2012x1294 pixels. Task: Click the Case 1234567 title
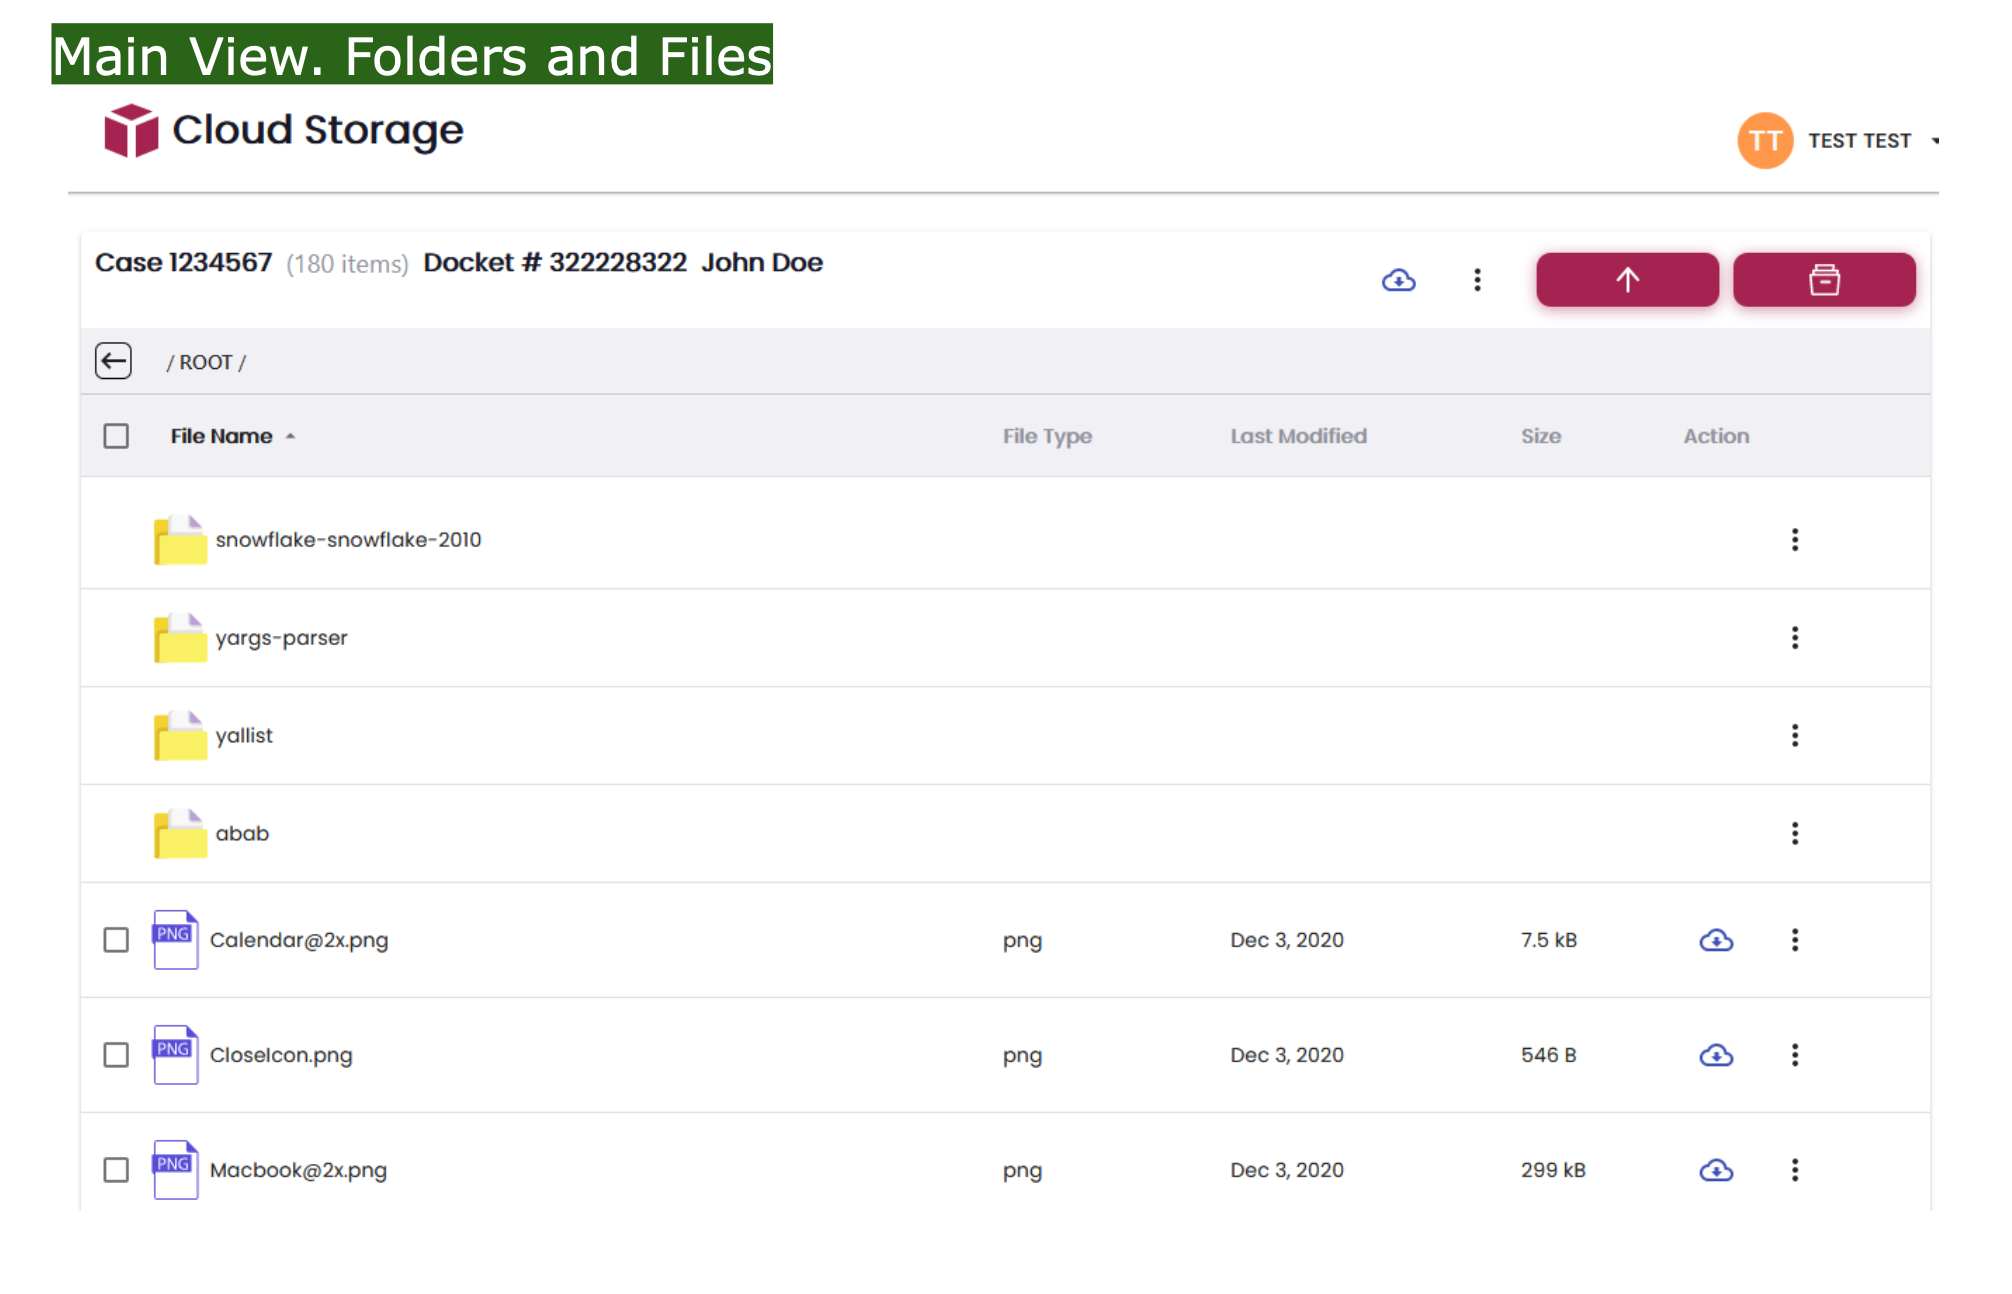pos(183,263)
